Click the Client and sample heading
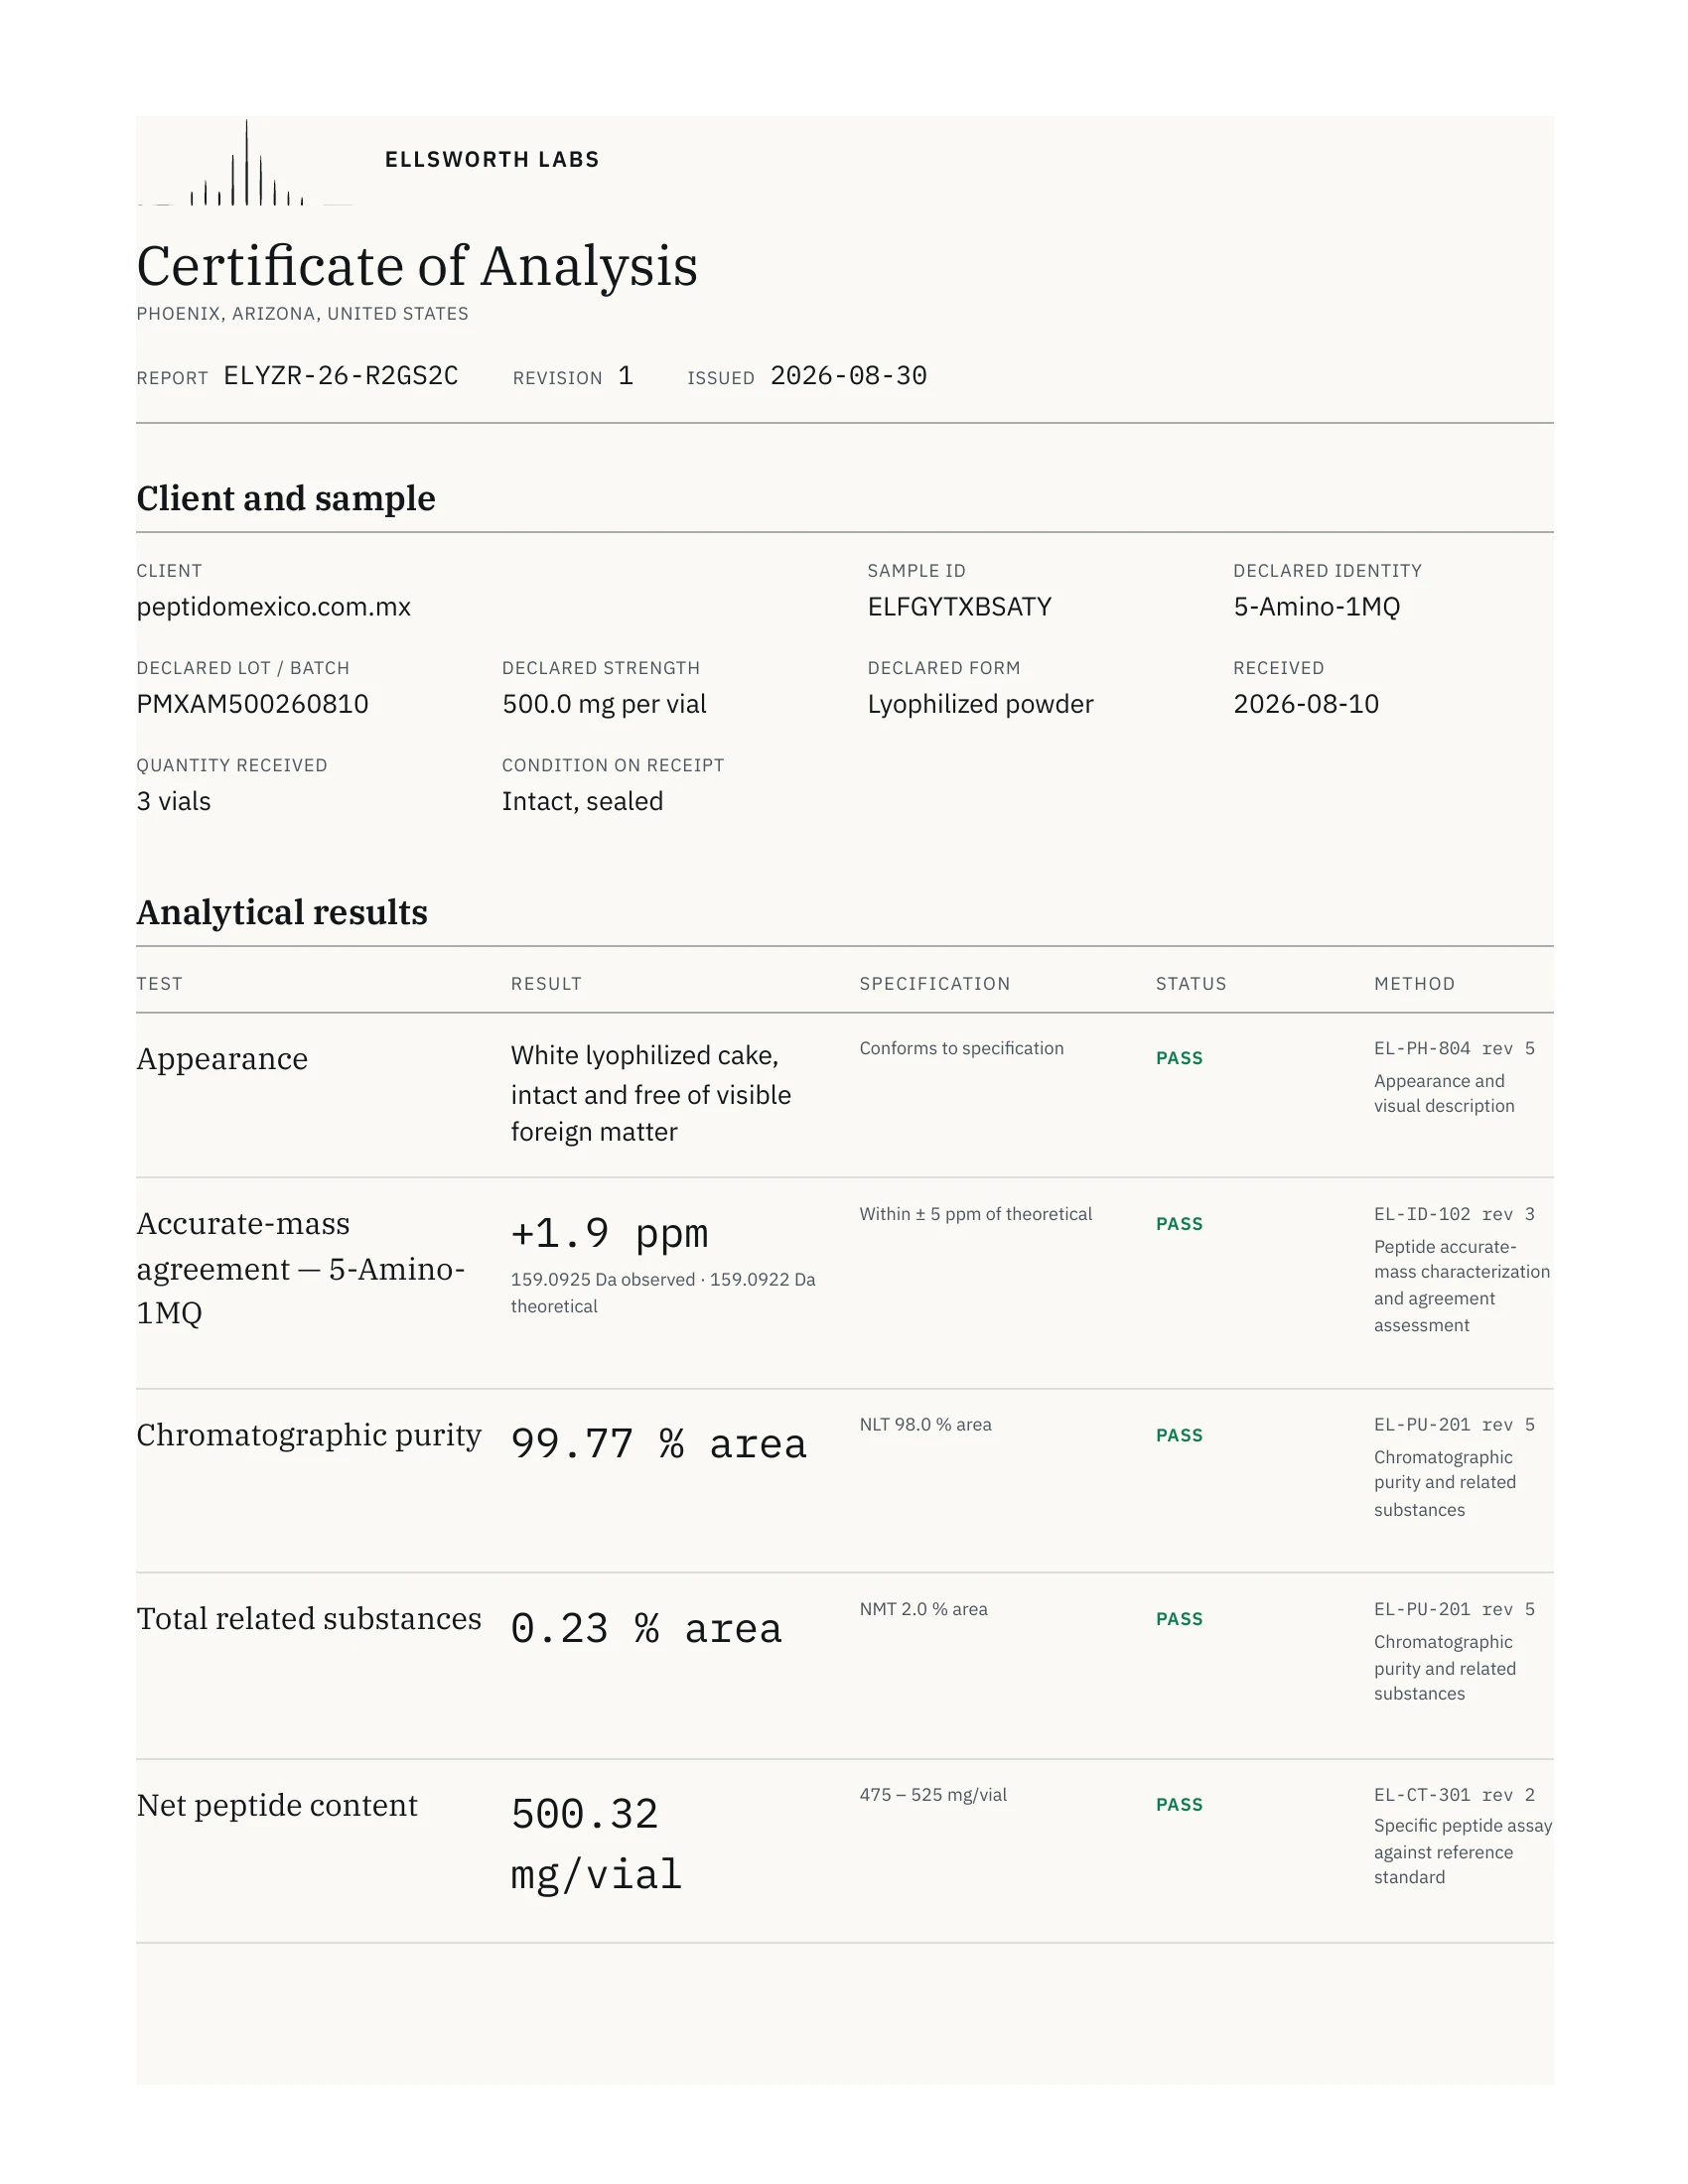This screenshot has width=1688, height=2184. (286, 498)
